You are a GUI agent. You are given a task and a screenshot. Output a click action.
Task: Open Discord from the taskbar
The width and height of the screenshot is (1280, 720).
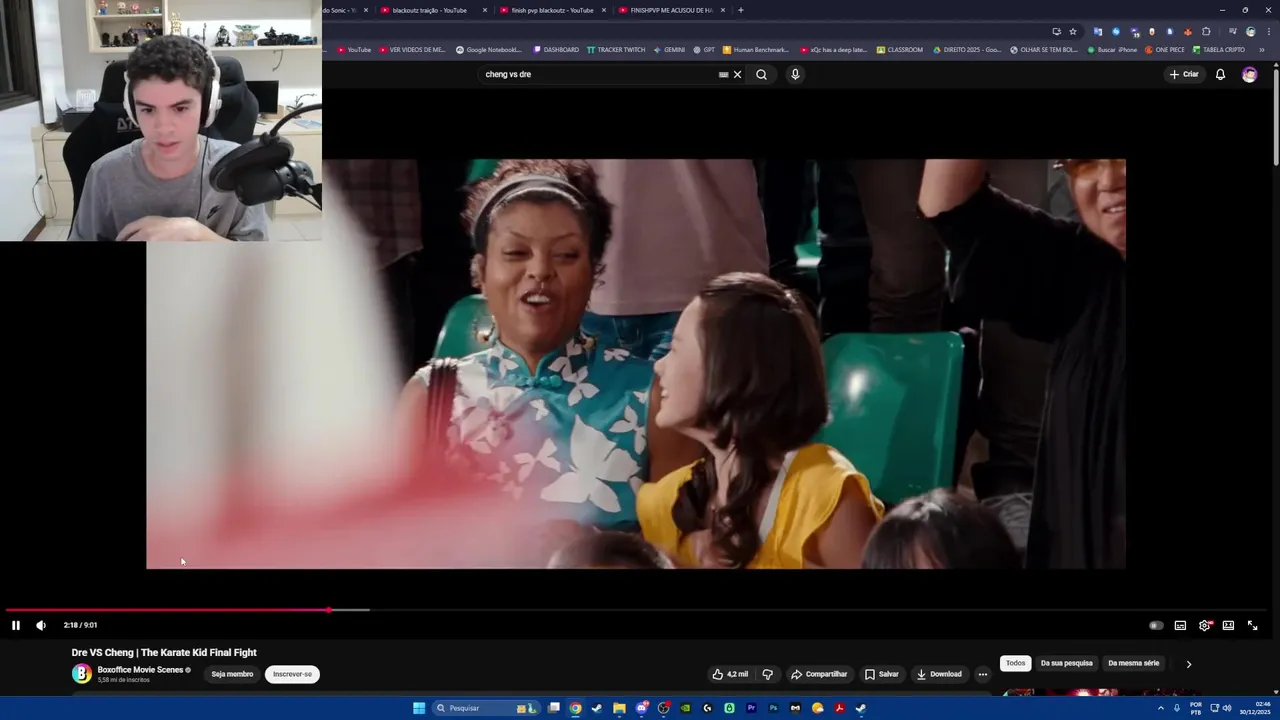(641, 708)
